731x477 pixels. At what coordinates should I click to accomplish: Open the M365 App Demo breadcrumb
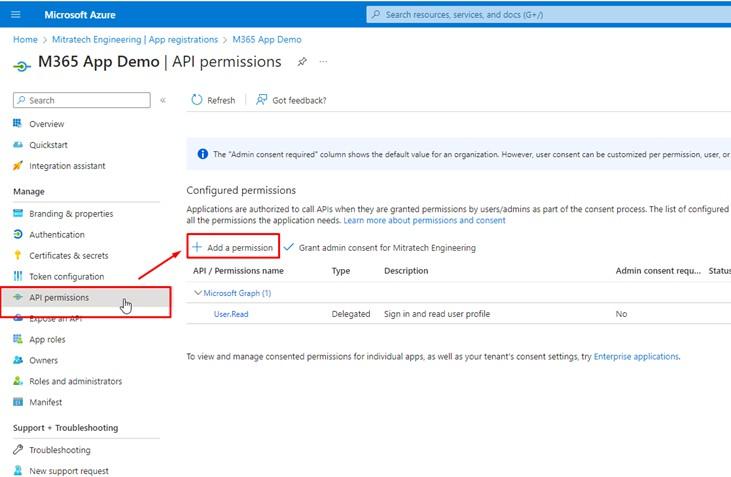click(x=267, y=40)
